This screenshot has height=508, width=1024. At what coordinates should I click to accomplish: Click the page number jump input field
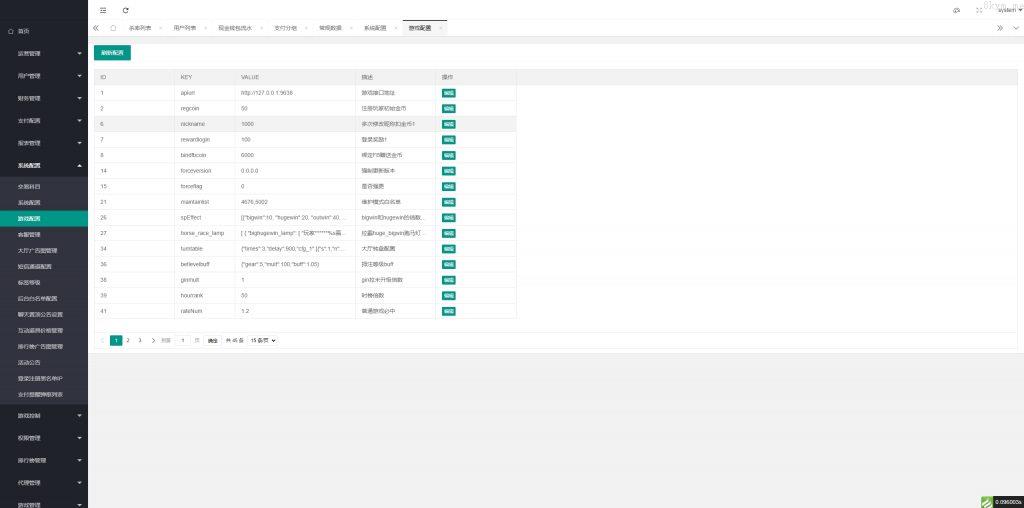coord(183,341)
